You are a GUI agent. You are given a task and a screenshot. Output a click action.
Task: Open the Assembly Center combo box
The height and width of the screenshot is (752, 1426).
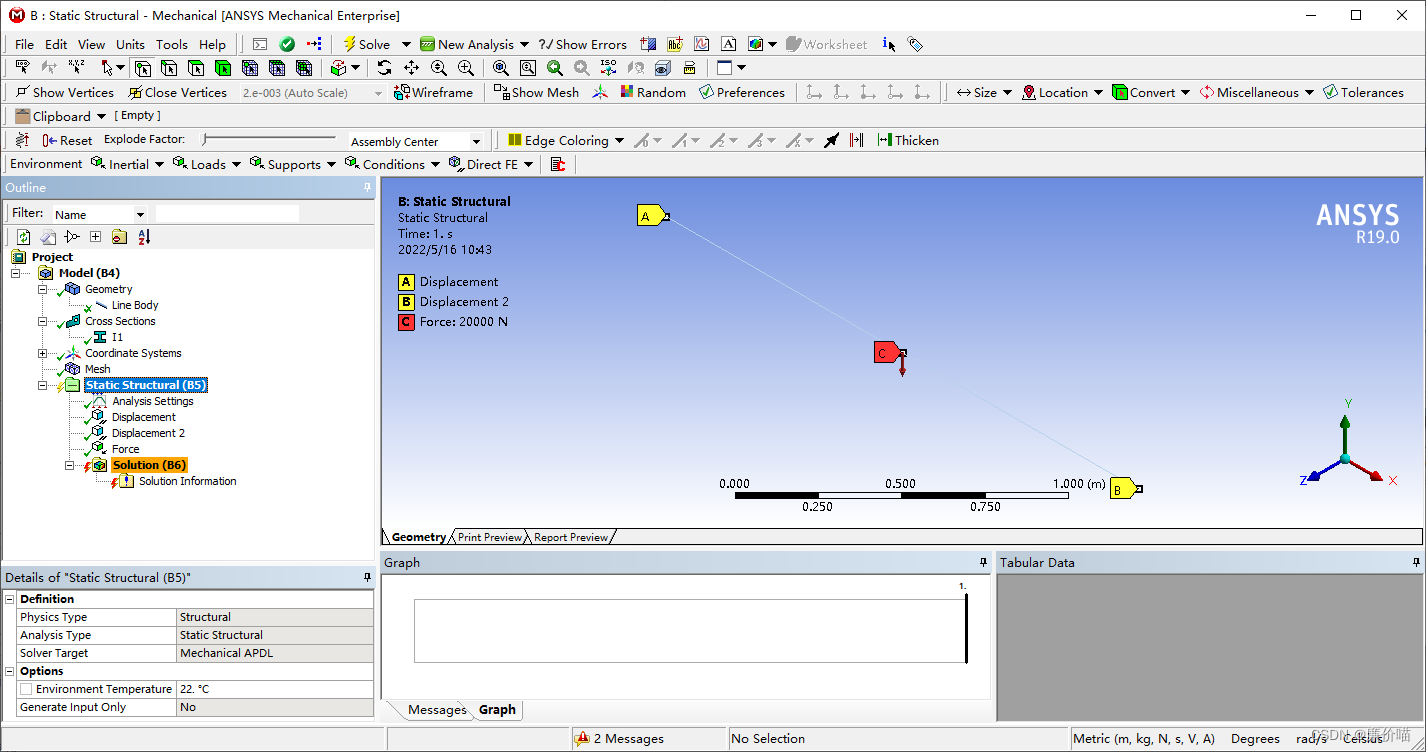415,141
